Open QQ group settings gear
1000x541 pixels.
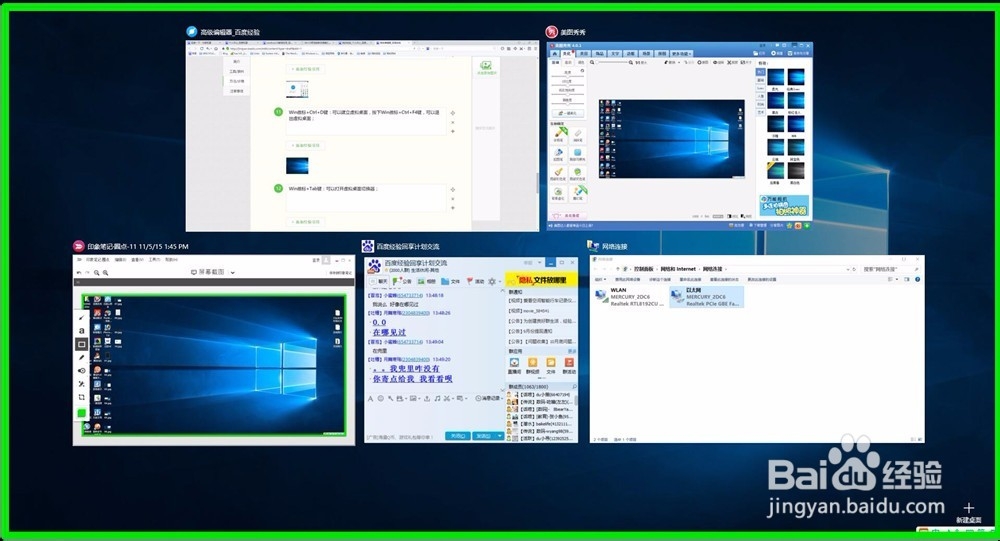492,281
